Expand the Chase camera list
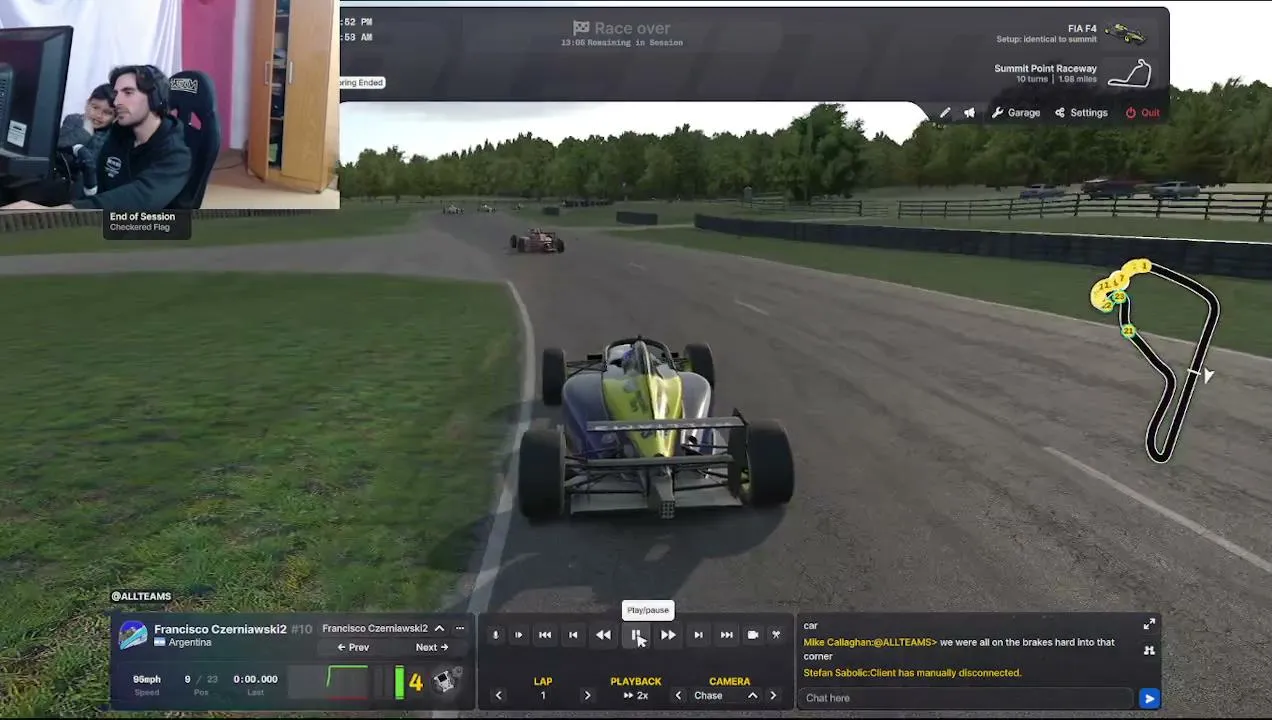 pos(752,696)
